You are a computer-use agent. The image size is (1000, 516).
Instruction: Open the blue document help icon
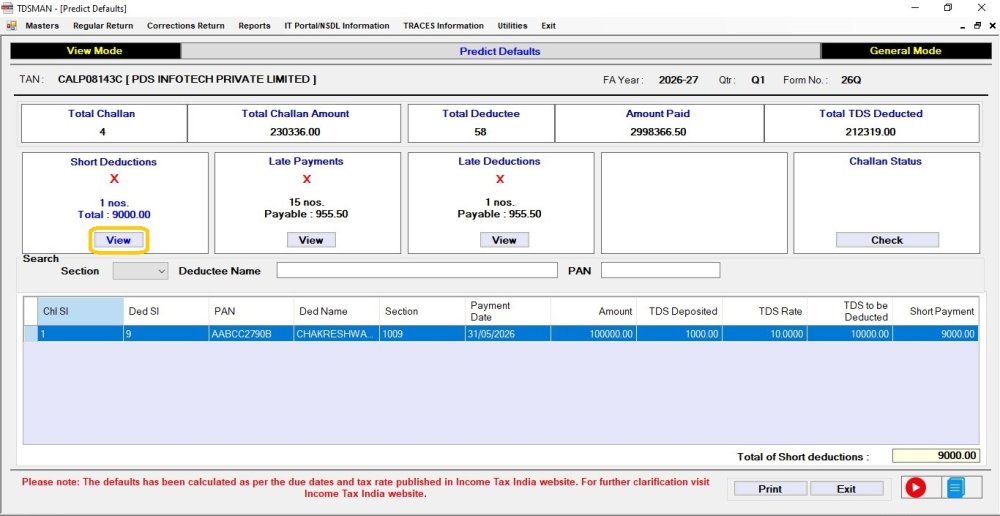(x=955, y=488)
